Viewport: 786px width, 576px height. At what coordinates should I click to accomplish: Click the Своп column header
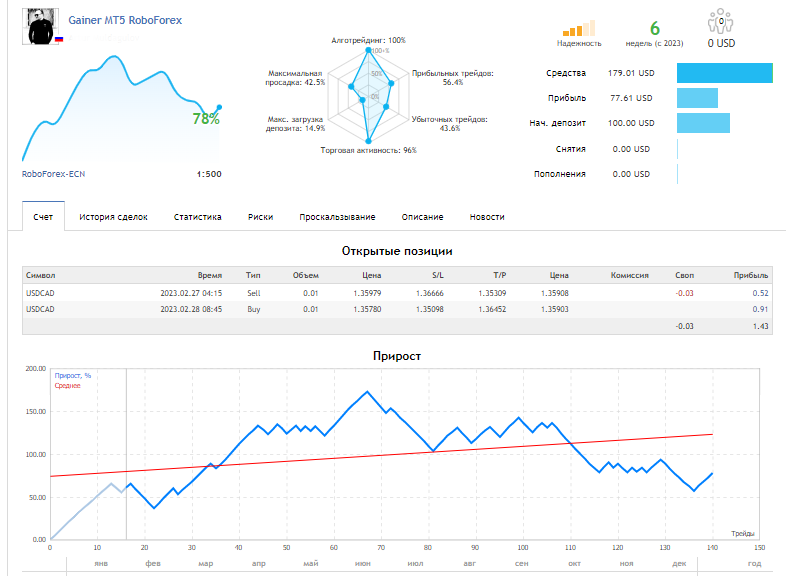(684, 275)
